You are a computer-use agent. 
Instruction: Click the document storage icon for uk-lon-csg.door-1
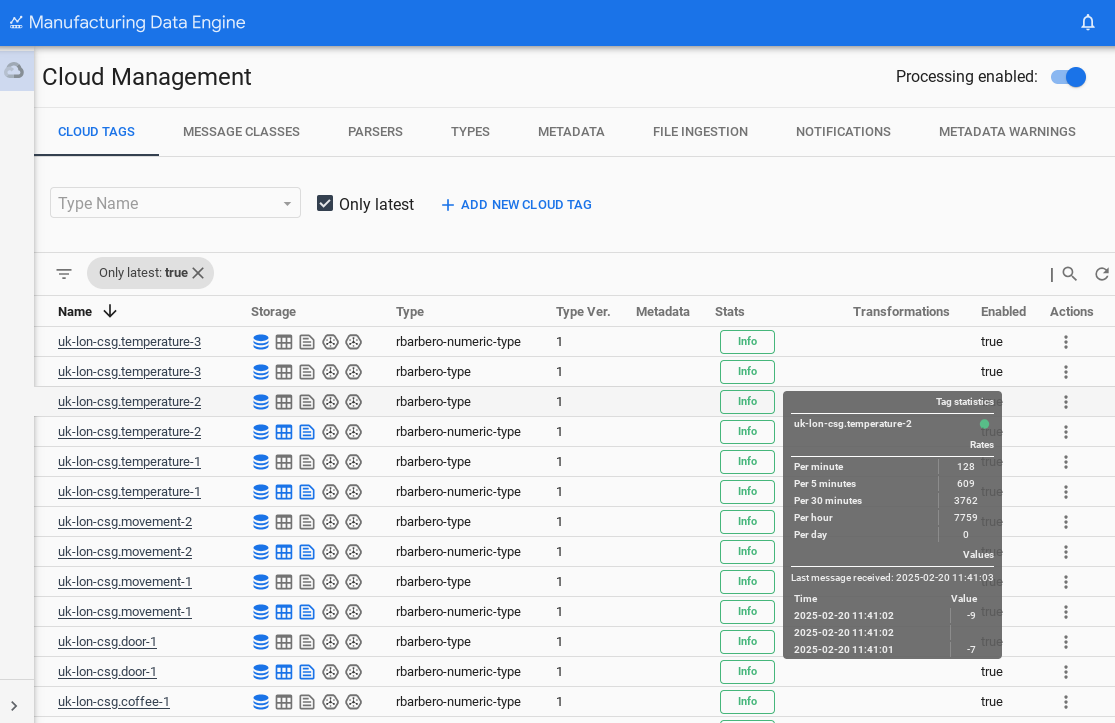tap(306, 641)
